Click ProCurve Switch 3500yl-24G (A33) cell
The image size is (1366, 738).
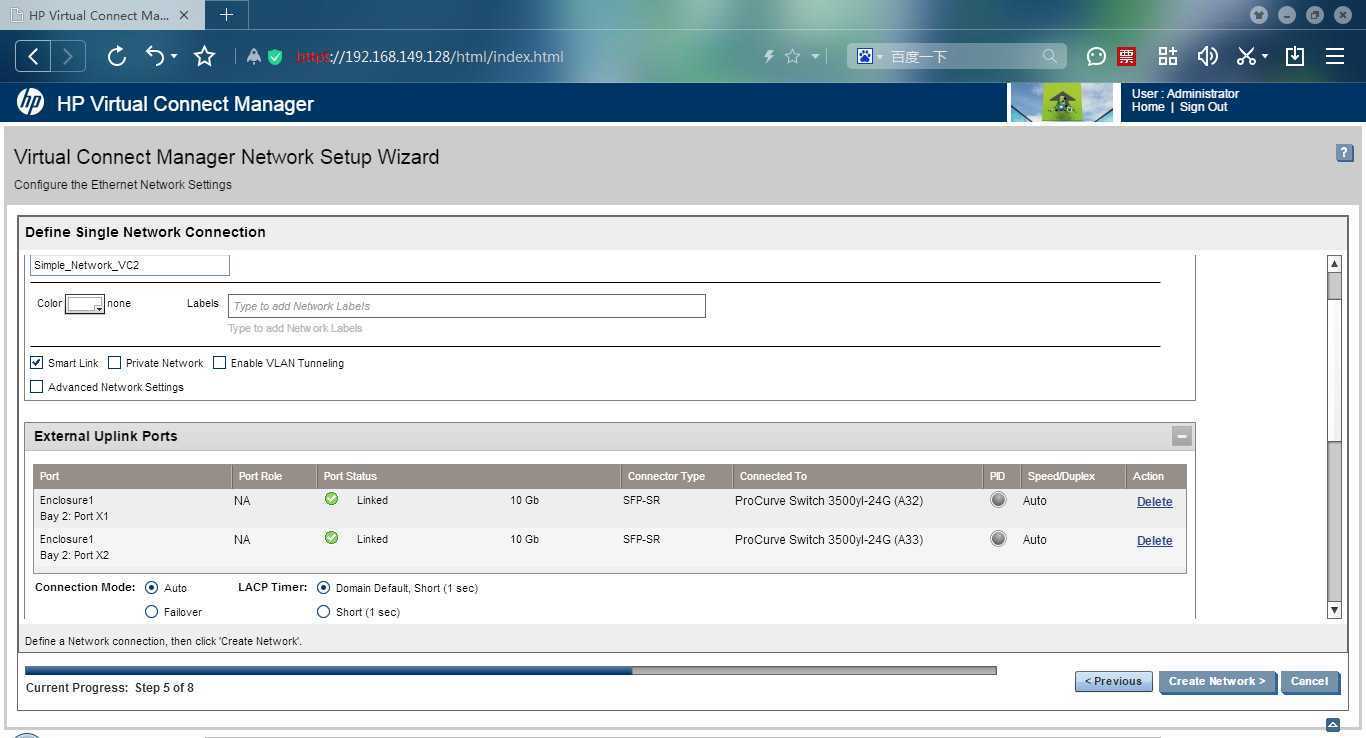click(829, 539)
